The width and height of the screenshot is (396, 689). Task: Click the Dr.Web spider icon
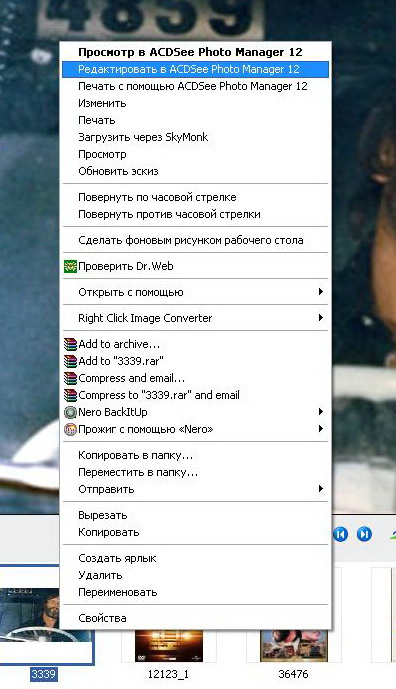(x=70, y=266)
